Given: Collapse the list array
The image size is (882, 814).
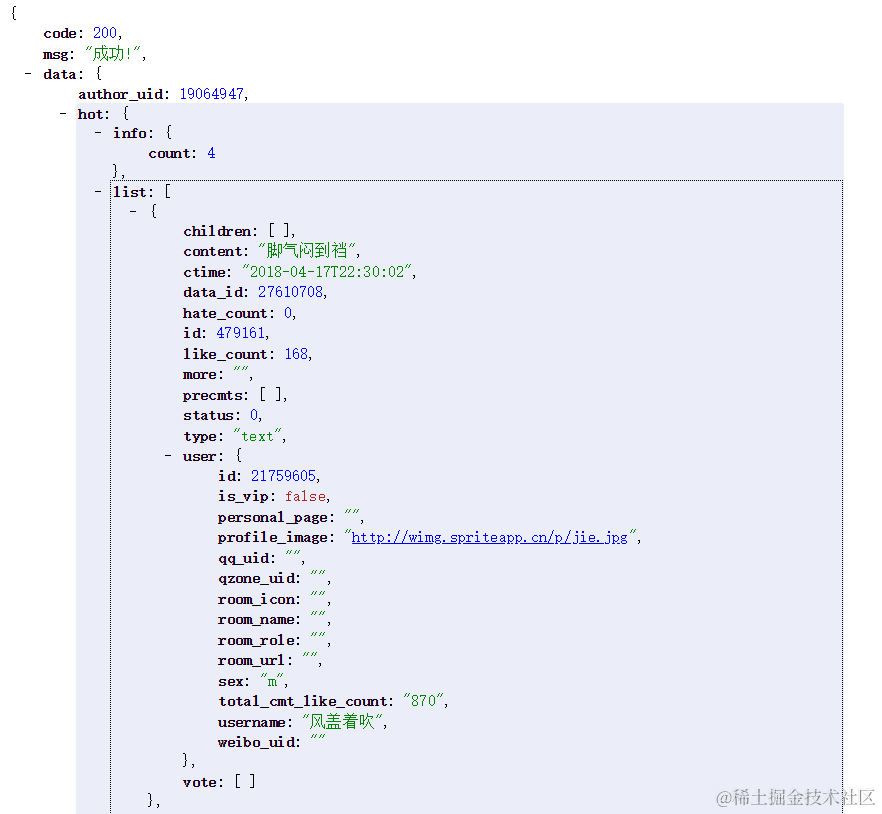Looking at the screenshot, I should [98, 192].
